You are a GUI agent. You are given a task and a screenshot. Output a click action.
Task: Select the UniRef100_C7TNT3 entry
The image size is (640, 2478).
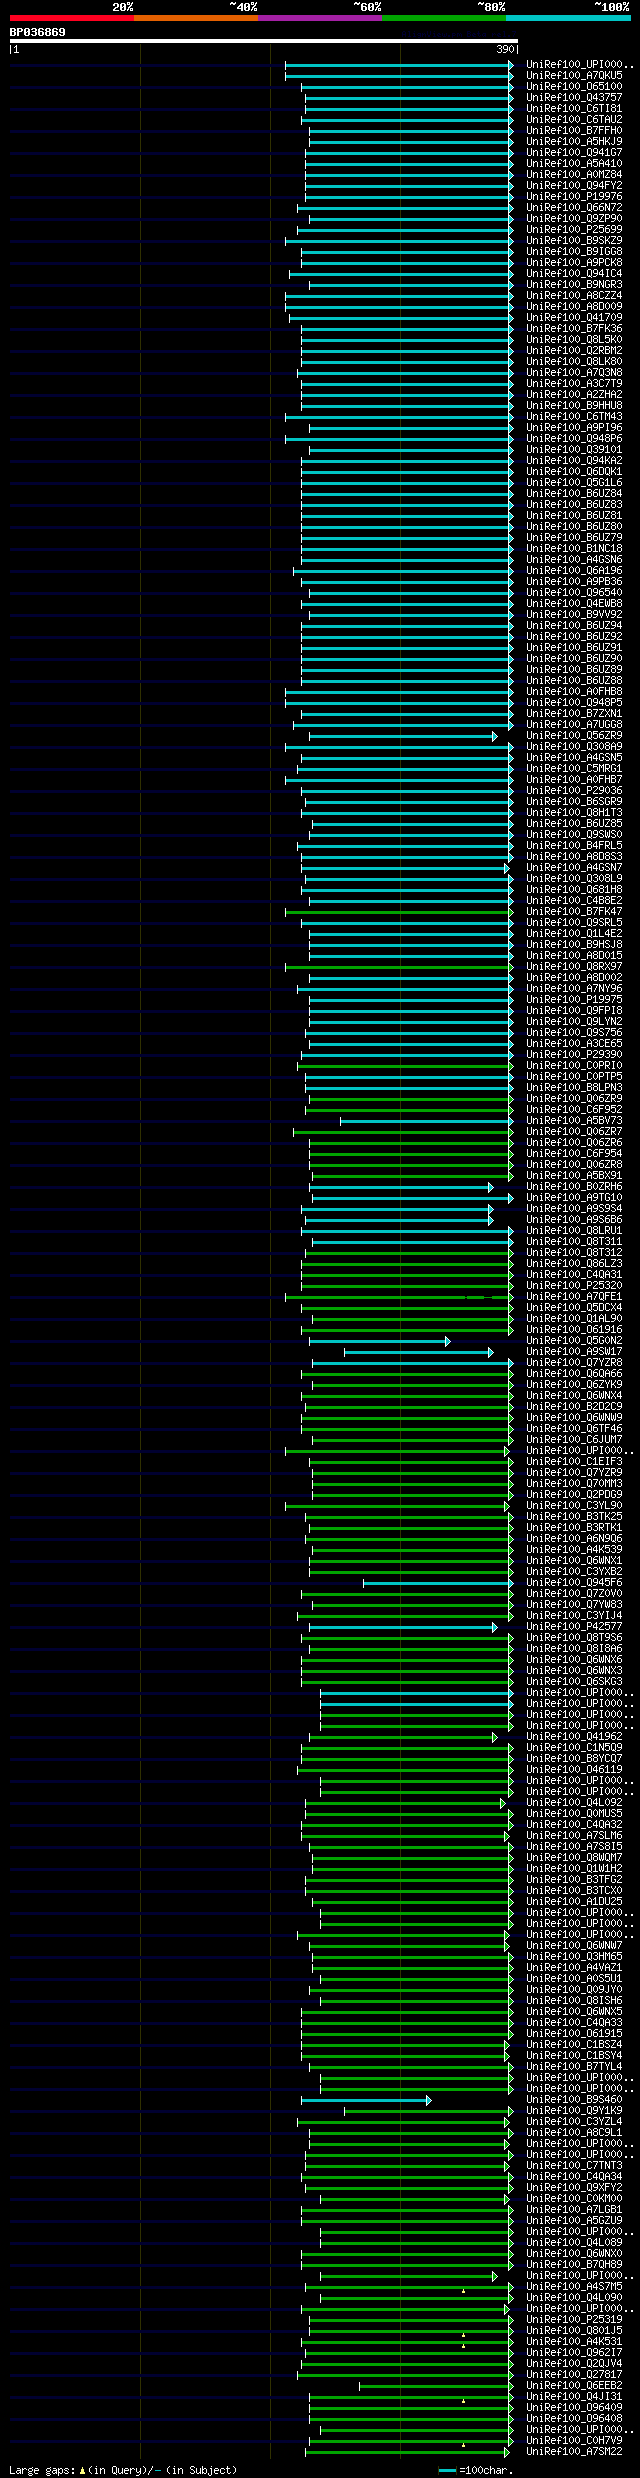pos(574,2165)
